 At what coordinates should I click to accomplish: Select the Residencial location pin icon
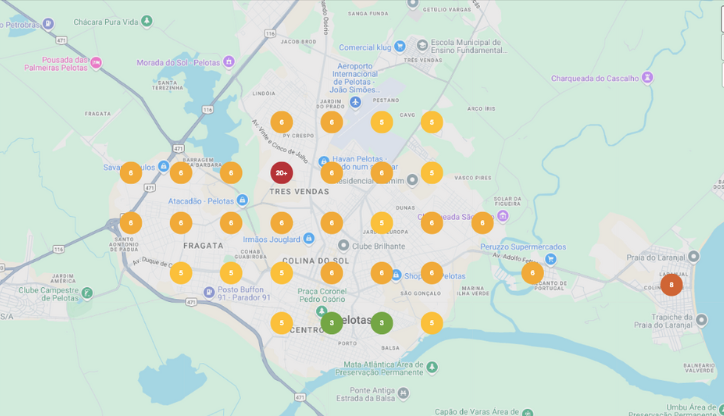[x=412, y=180]
